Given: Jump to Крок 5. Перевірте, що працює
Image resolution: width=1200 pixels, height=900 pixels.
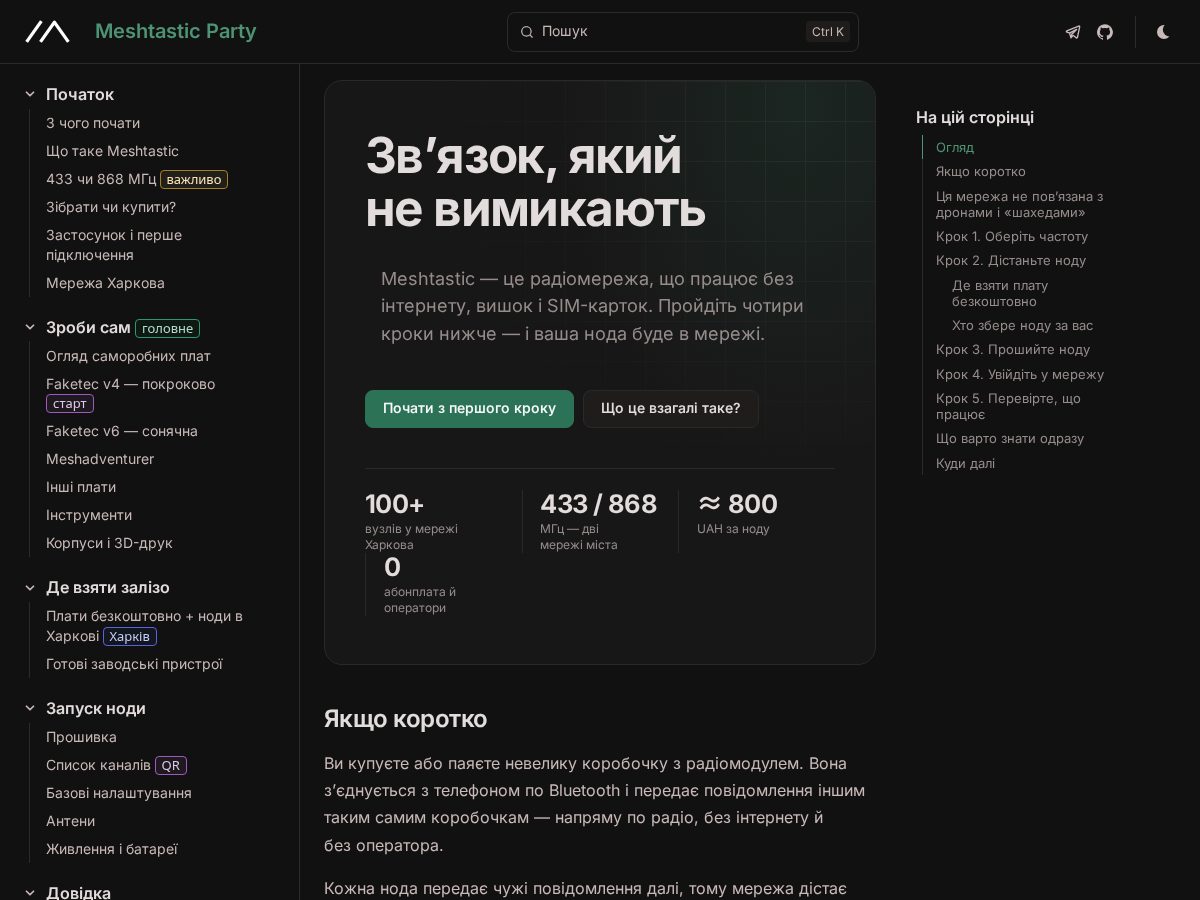Looking at the screenshot, I should pos(1008,406).
